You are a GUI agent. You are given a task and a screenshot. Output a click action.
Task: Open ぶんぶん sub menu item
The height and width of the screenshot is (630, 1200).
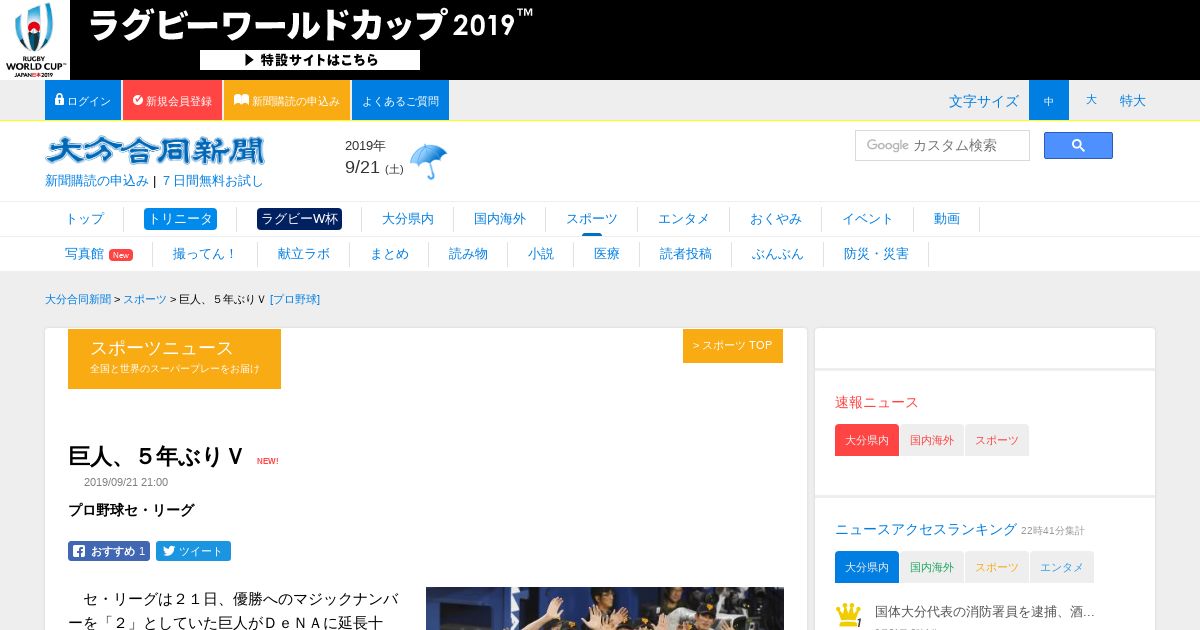[778, 254]
